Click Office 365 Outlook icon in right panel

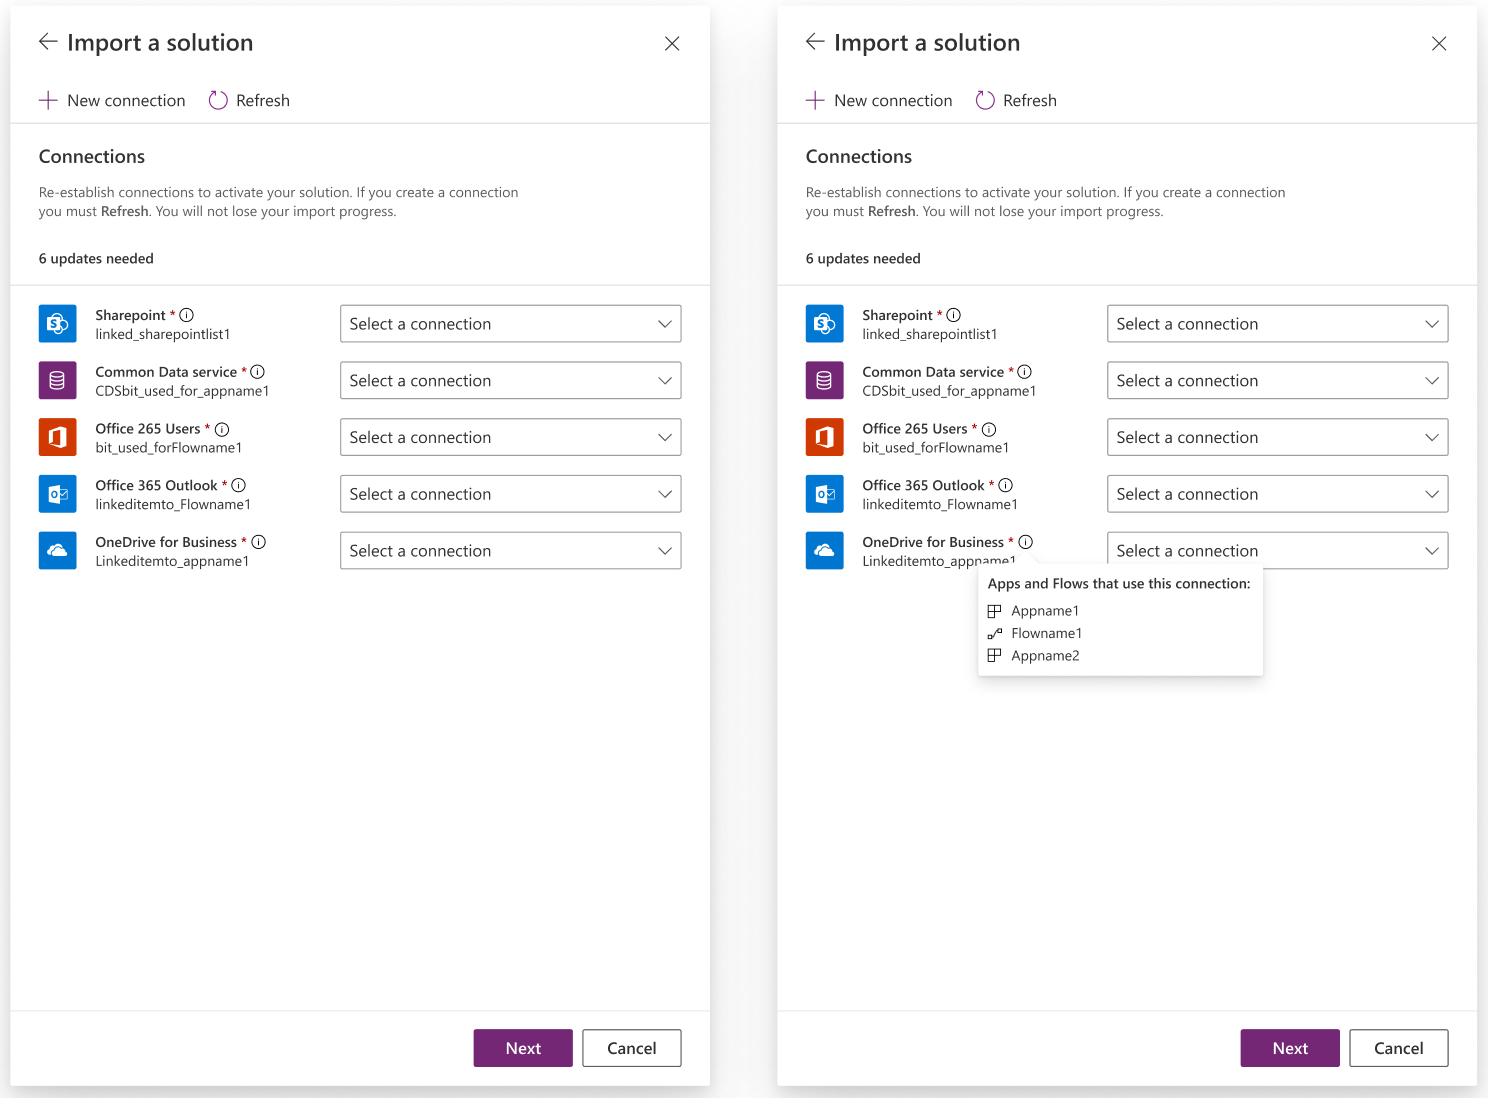tap(825, 494)
